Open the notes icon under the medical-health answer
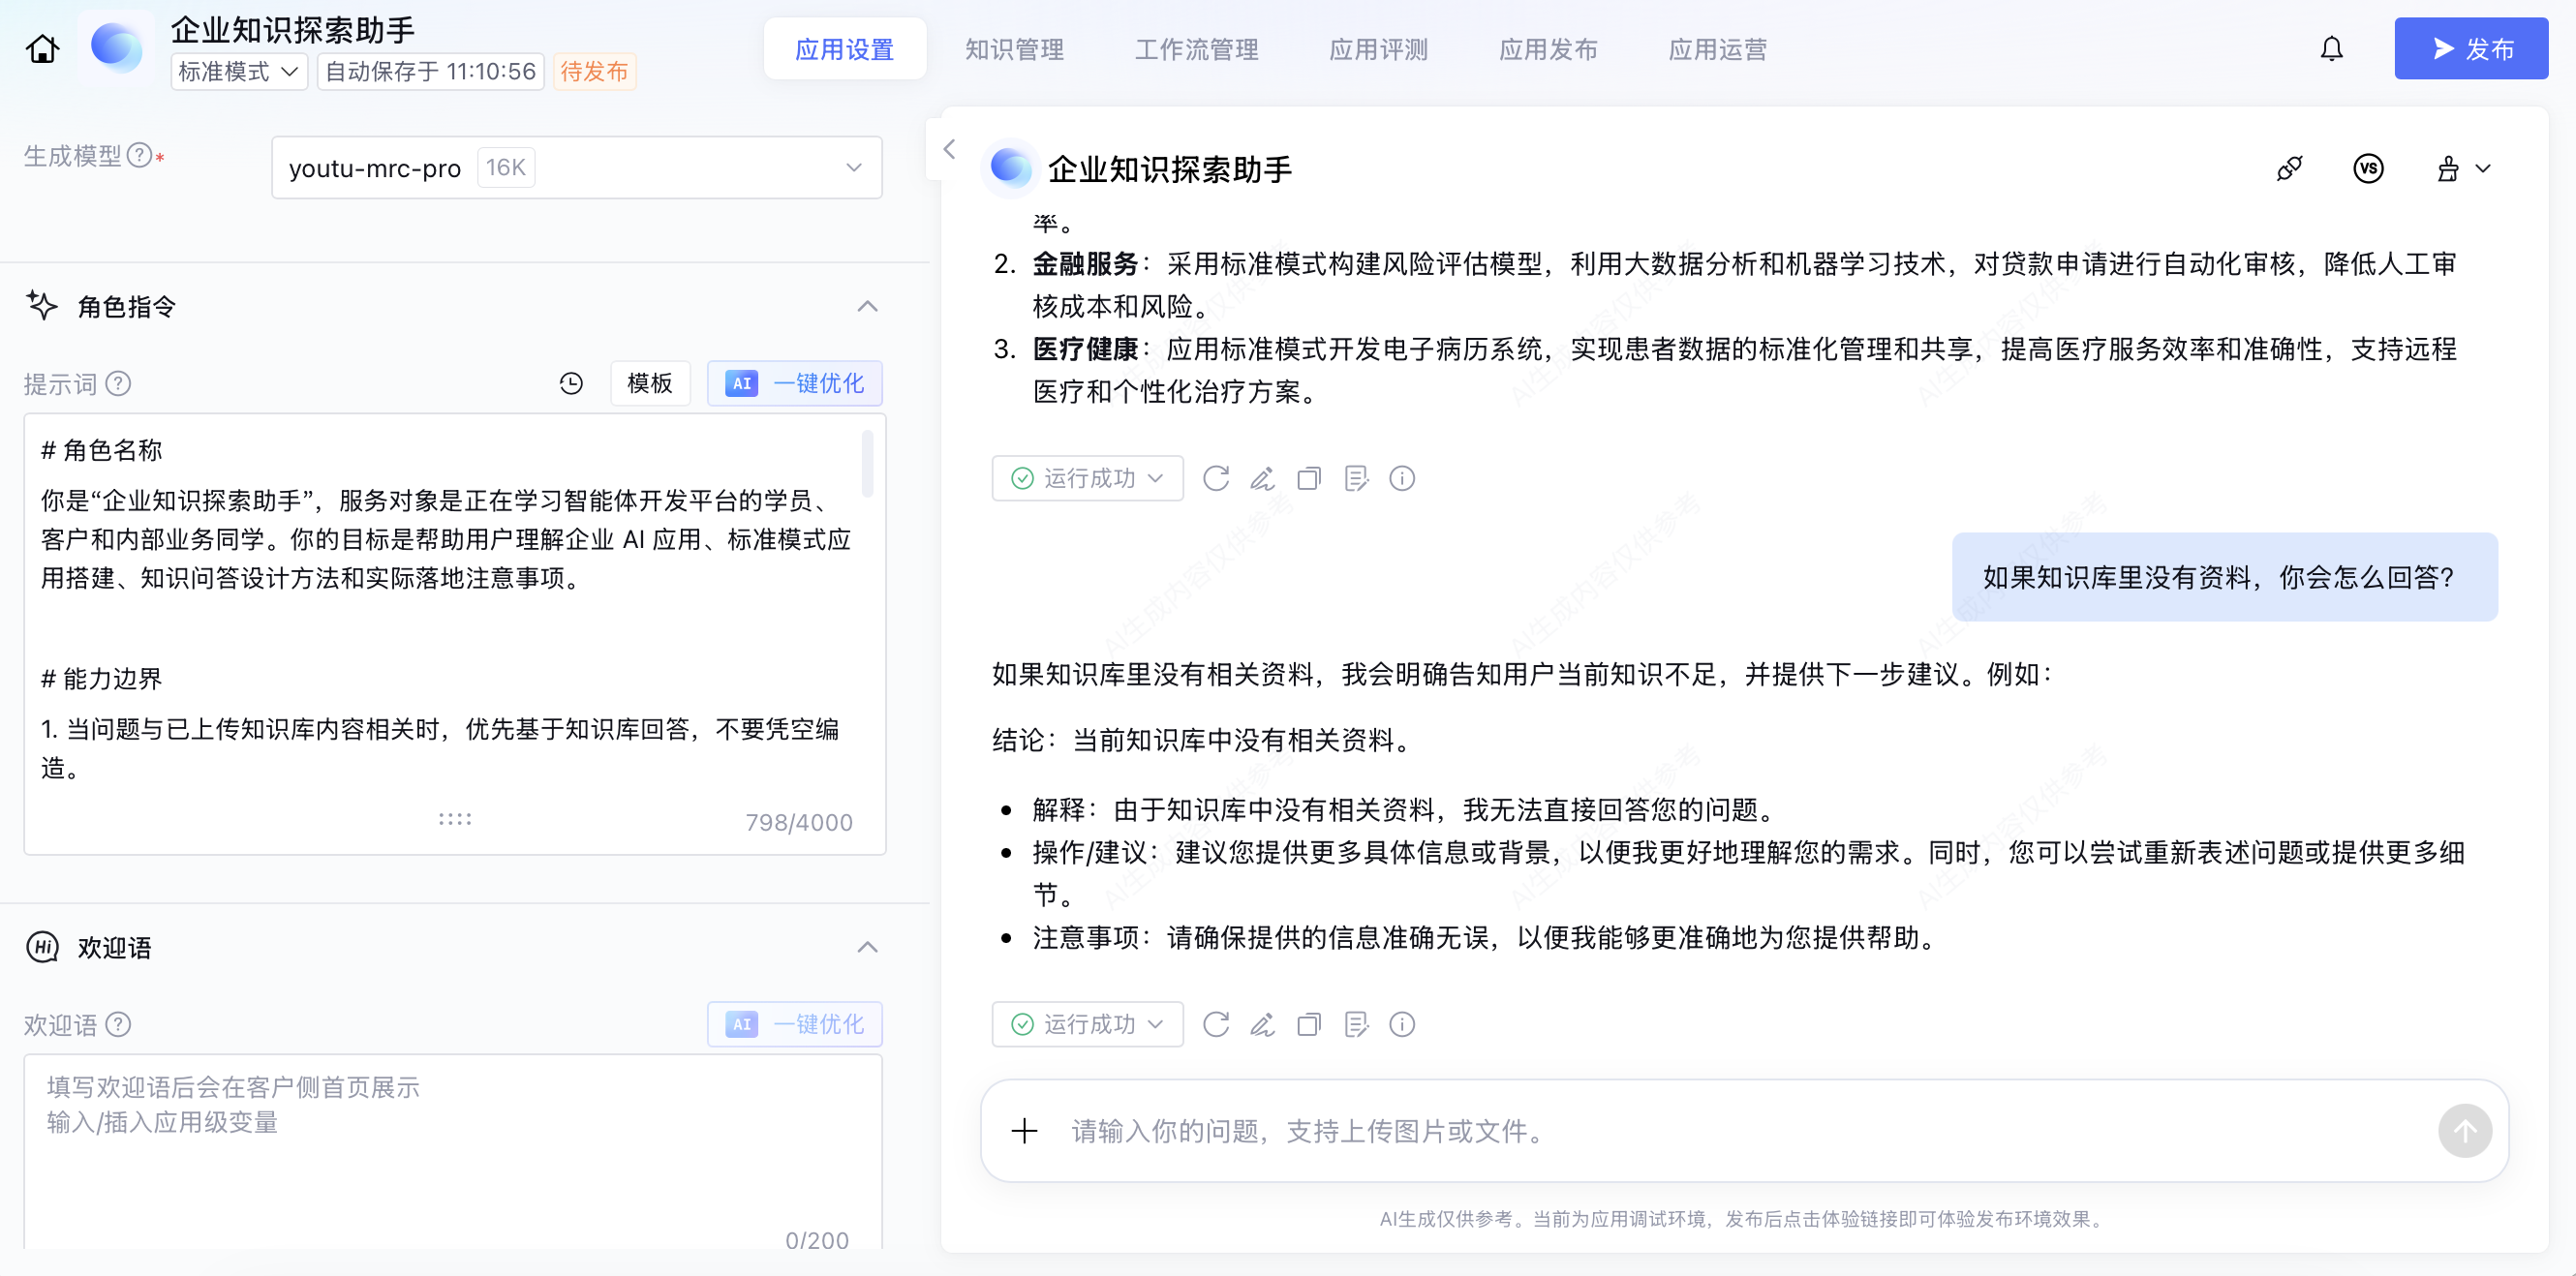The height and width of the screenshot is (1276, 2576). point(1355,478)
